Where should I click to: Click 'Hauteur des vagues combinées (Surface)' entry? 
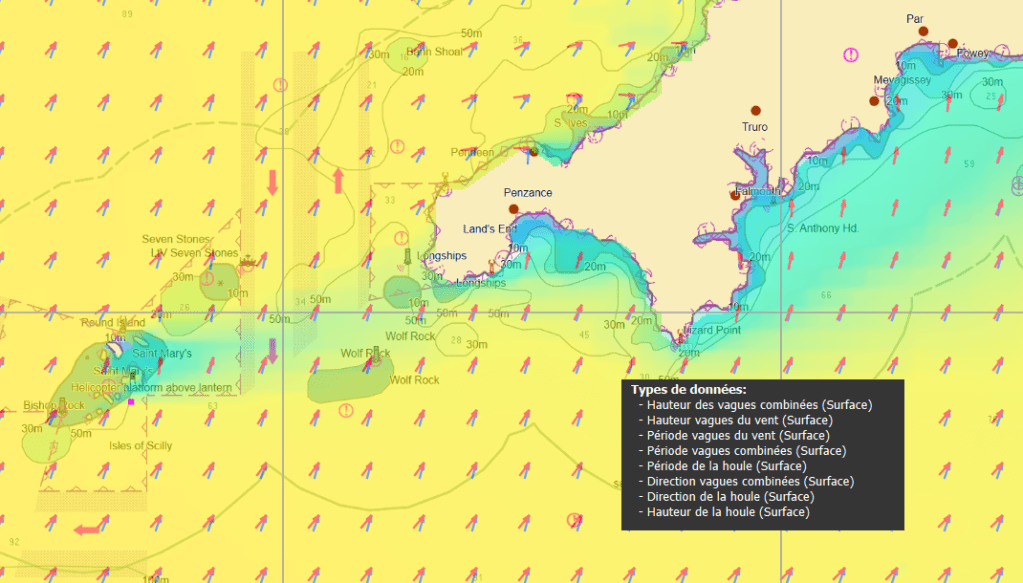pyautogui.click(x=759, y=405)
